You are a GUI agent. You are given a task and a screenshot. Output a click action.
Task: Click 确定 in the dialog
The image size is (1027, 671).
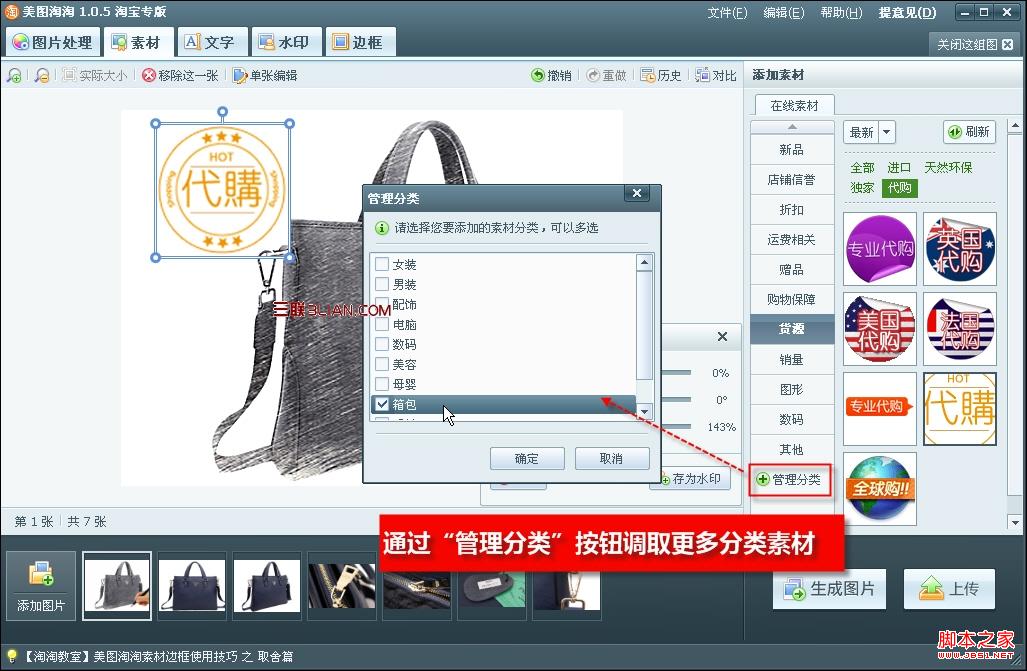tap(527, 459)
